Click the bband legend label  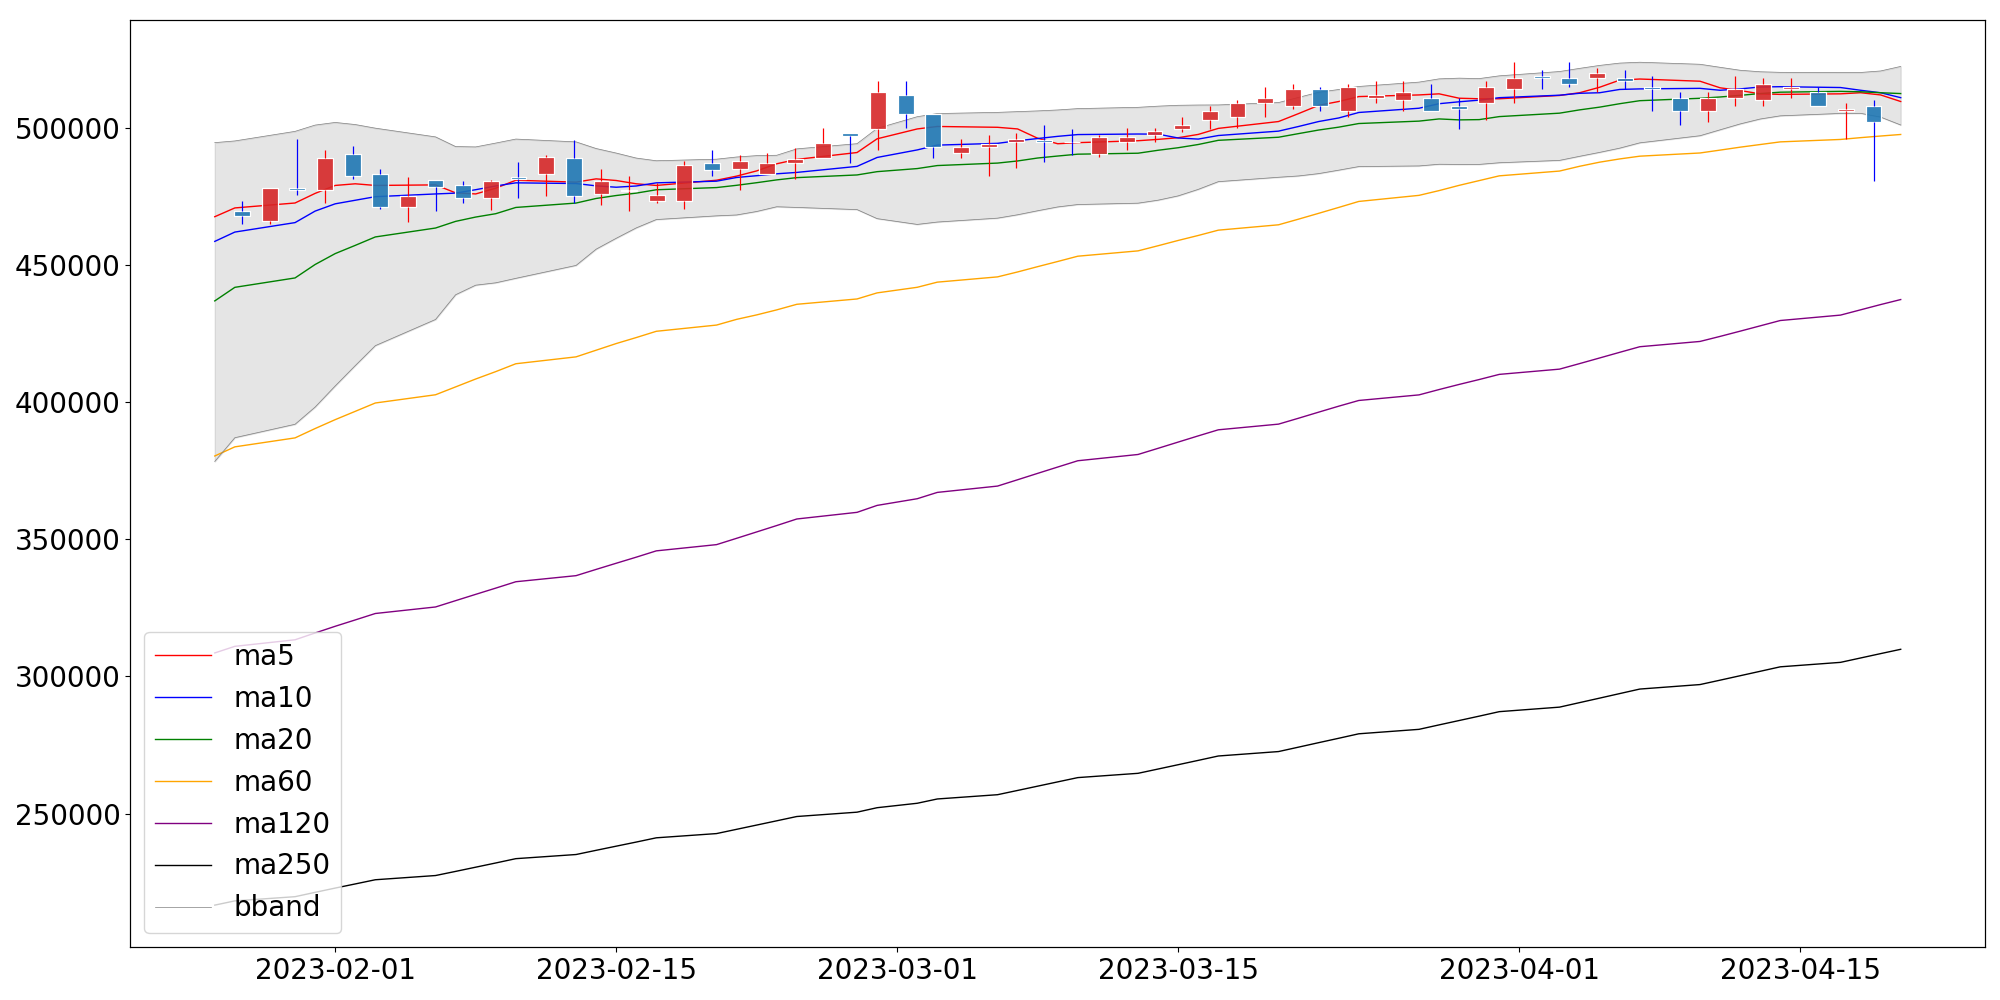pyautogui.click(x=277, y=907)
